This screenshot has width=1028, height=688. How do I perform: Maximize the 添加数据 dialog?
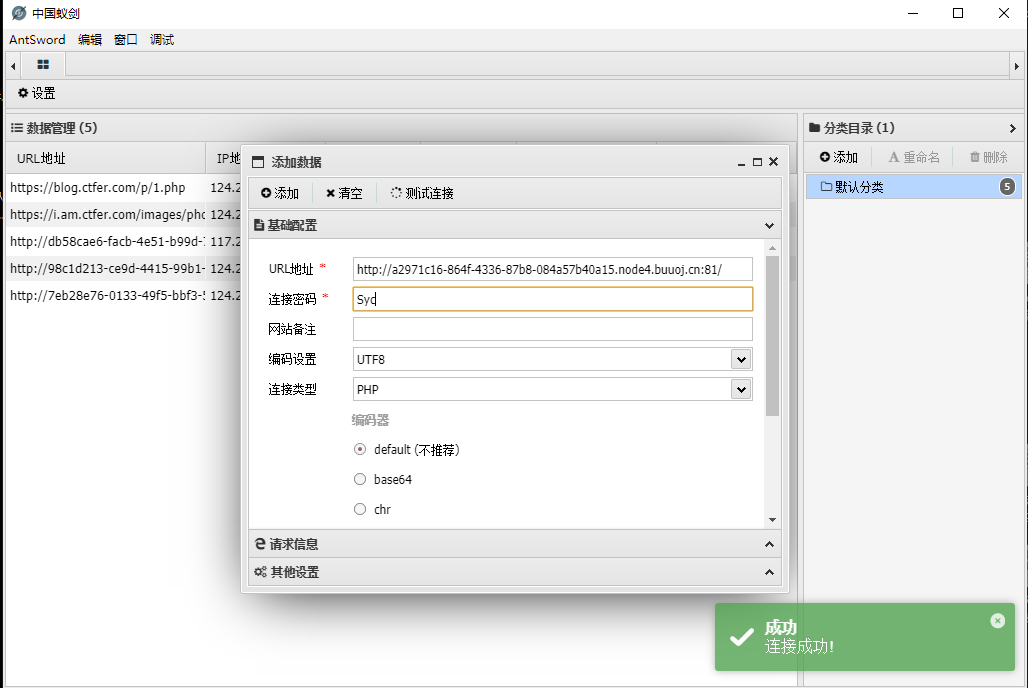pos(757,162)
